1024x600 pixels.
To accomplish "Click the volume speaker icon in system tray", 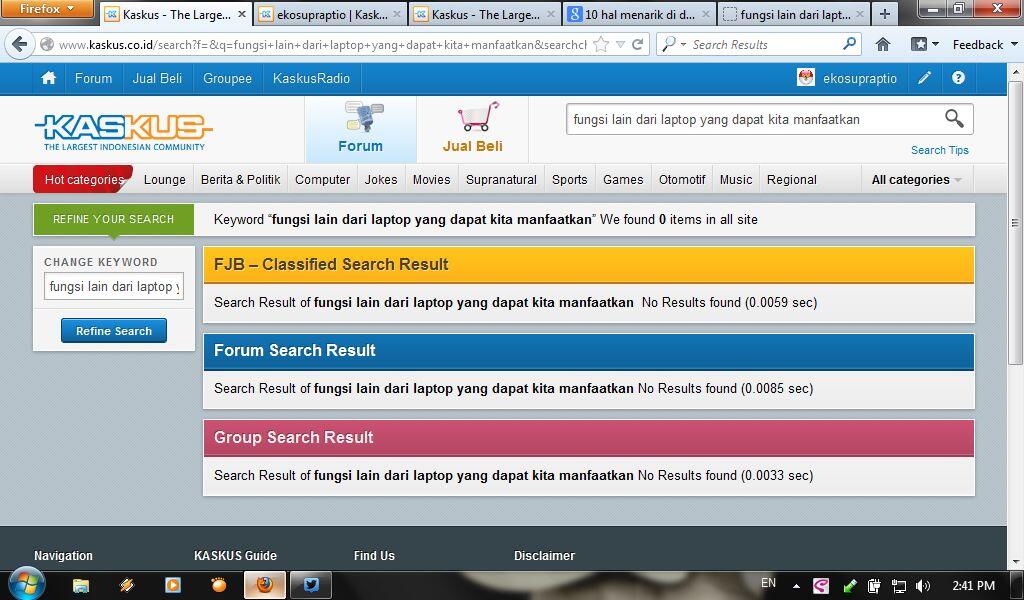I will [923, 586].
